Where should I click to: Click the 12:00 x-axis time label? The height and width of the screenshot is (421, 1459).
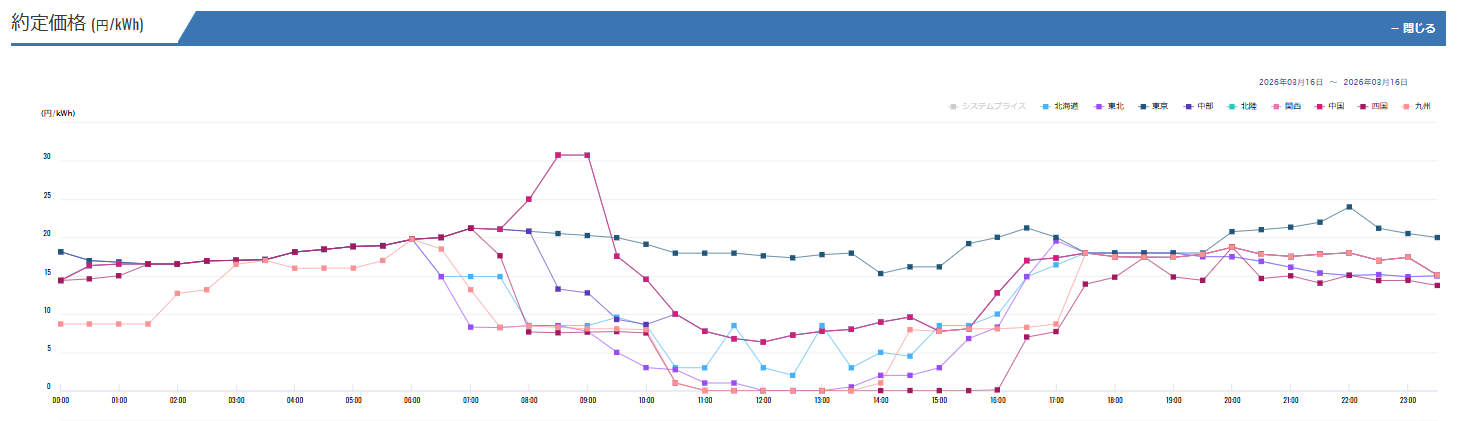pyautogui.click(x=763, y=401)
